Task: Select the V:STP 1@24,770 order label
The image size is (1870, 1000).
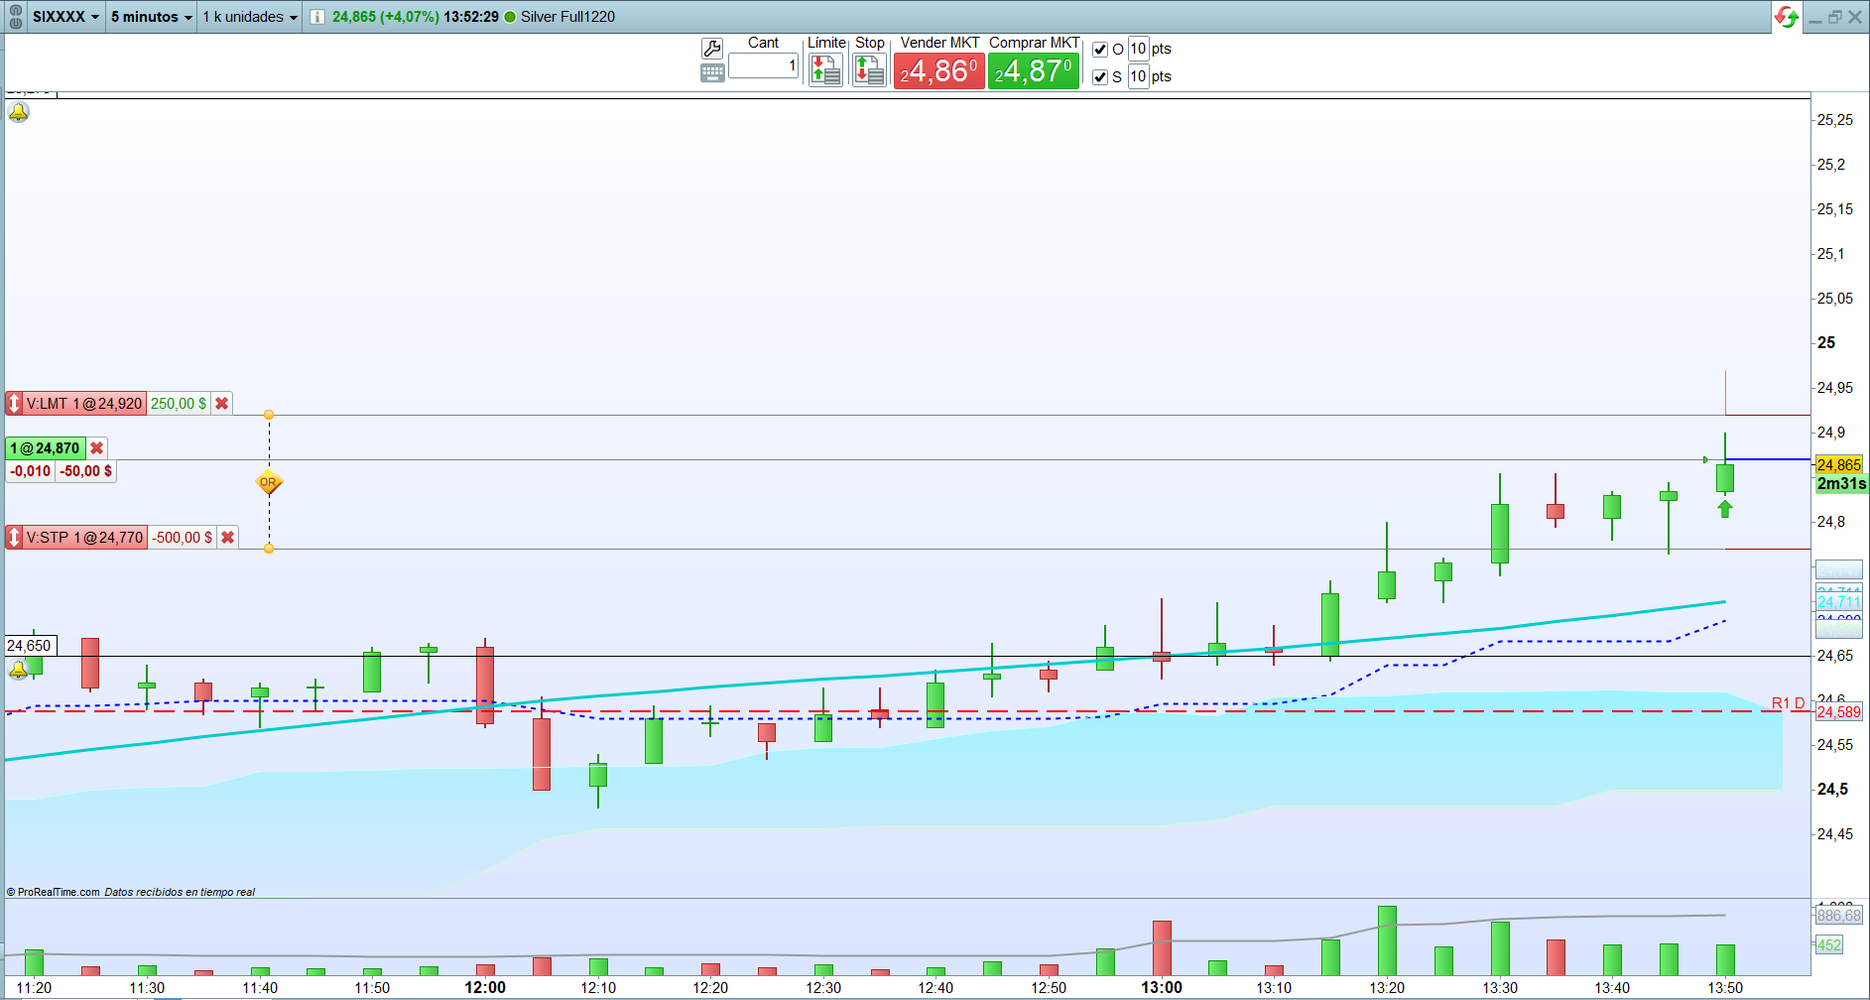Action: (85, 538)
